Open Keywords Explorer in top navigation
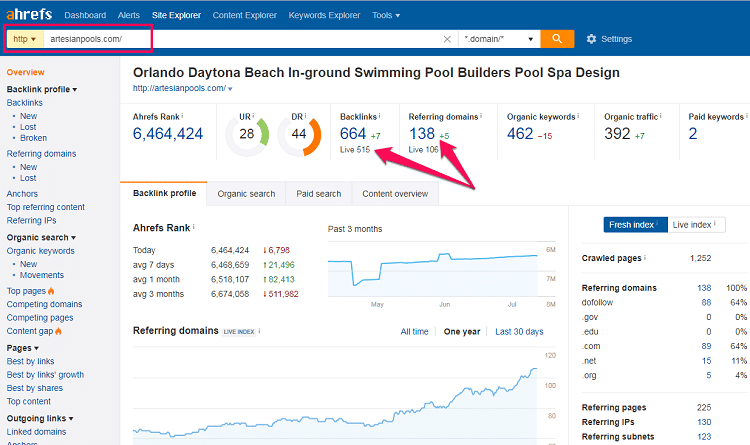The image size is (750, 445). coord(324,15)
